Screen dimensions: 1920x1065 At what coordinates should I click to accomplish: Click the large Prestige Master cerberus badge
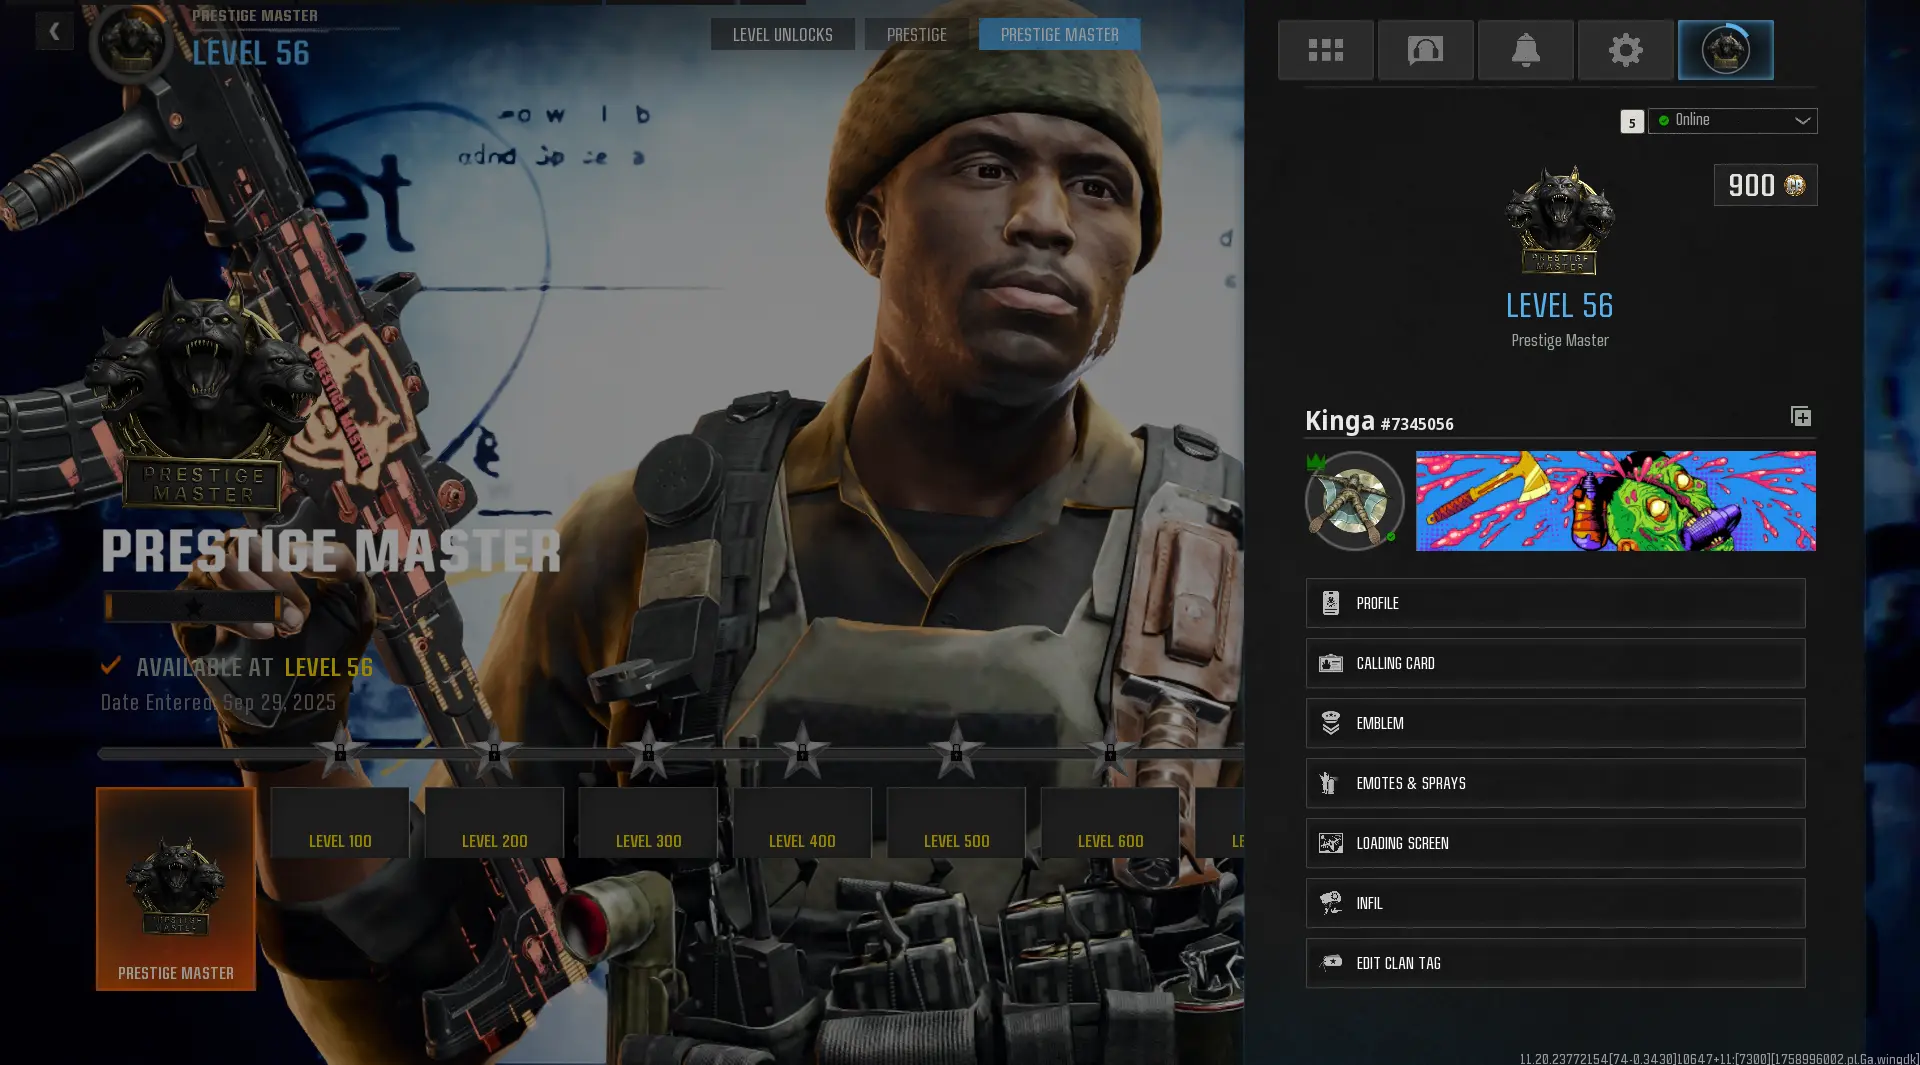(x=203, y=395)
